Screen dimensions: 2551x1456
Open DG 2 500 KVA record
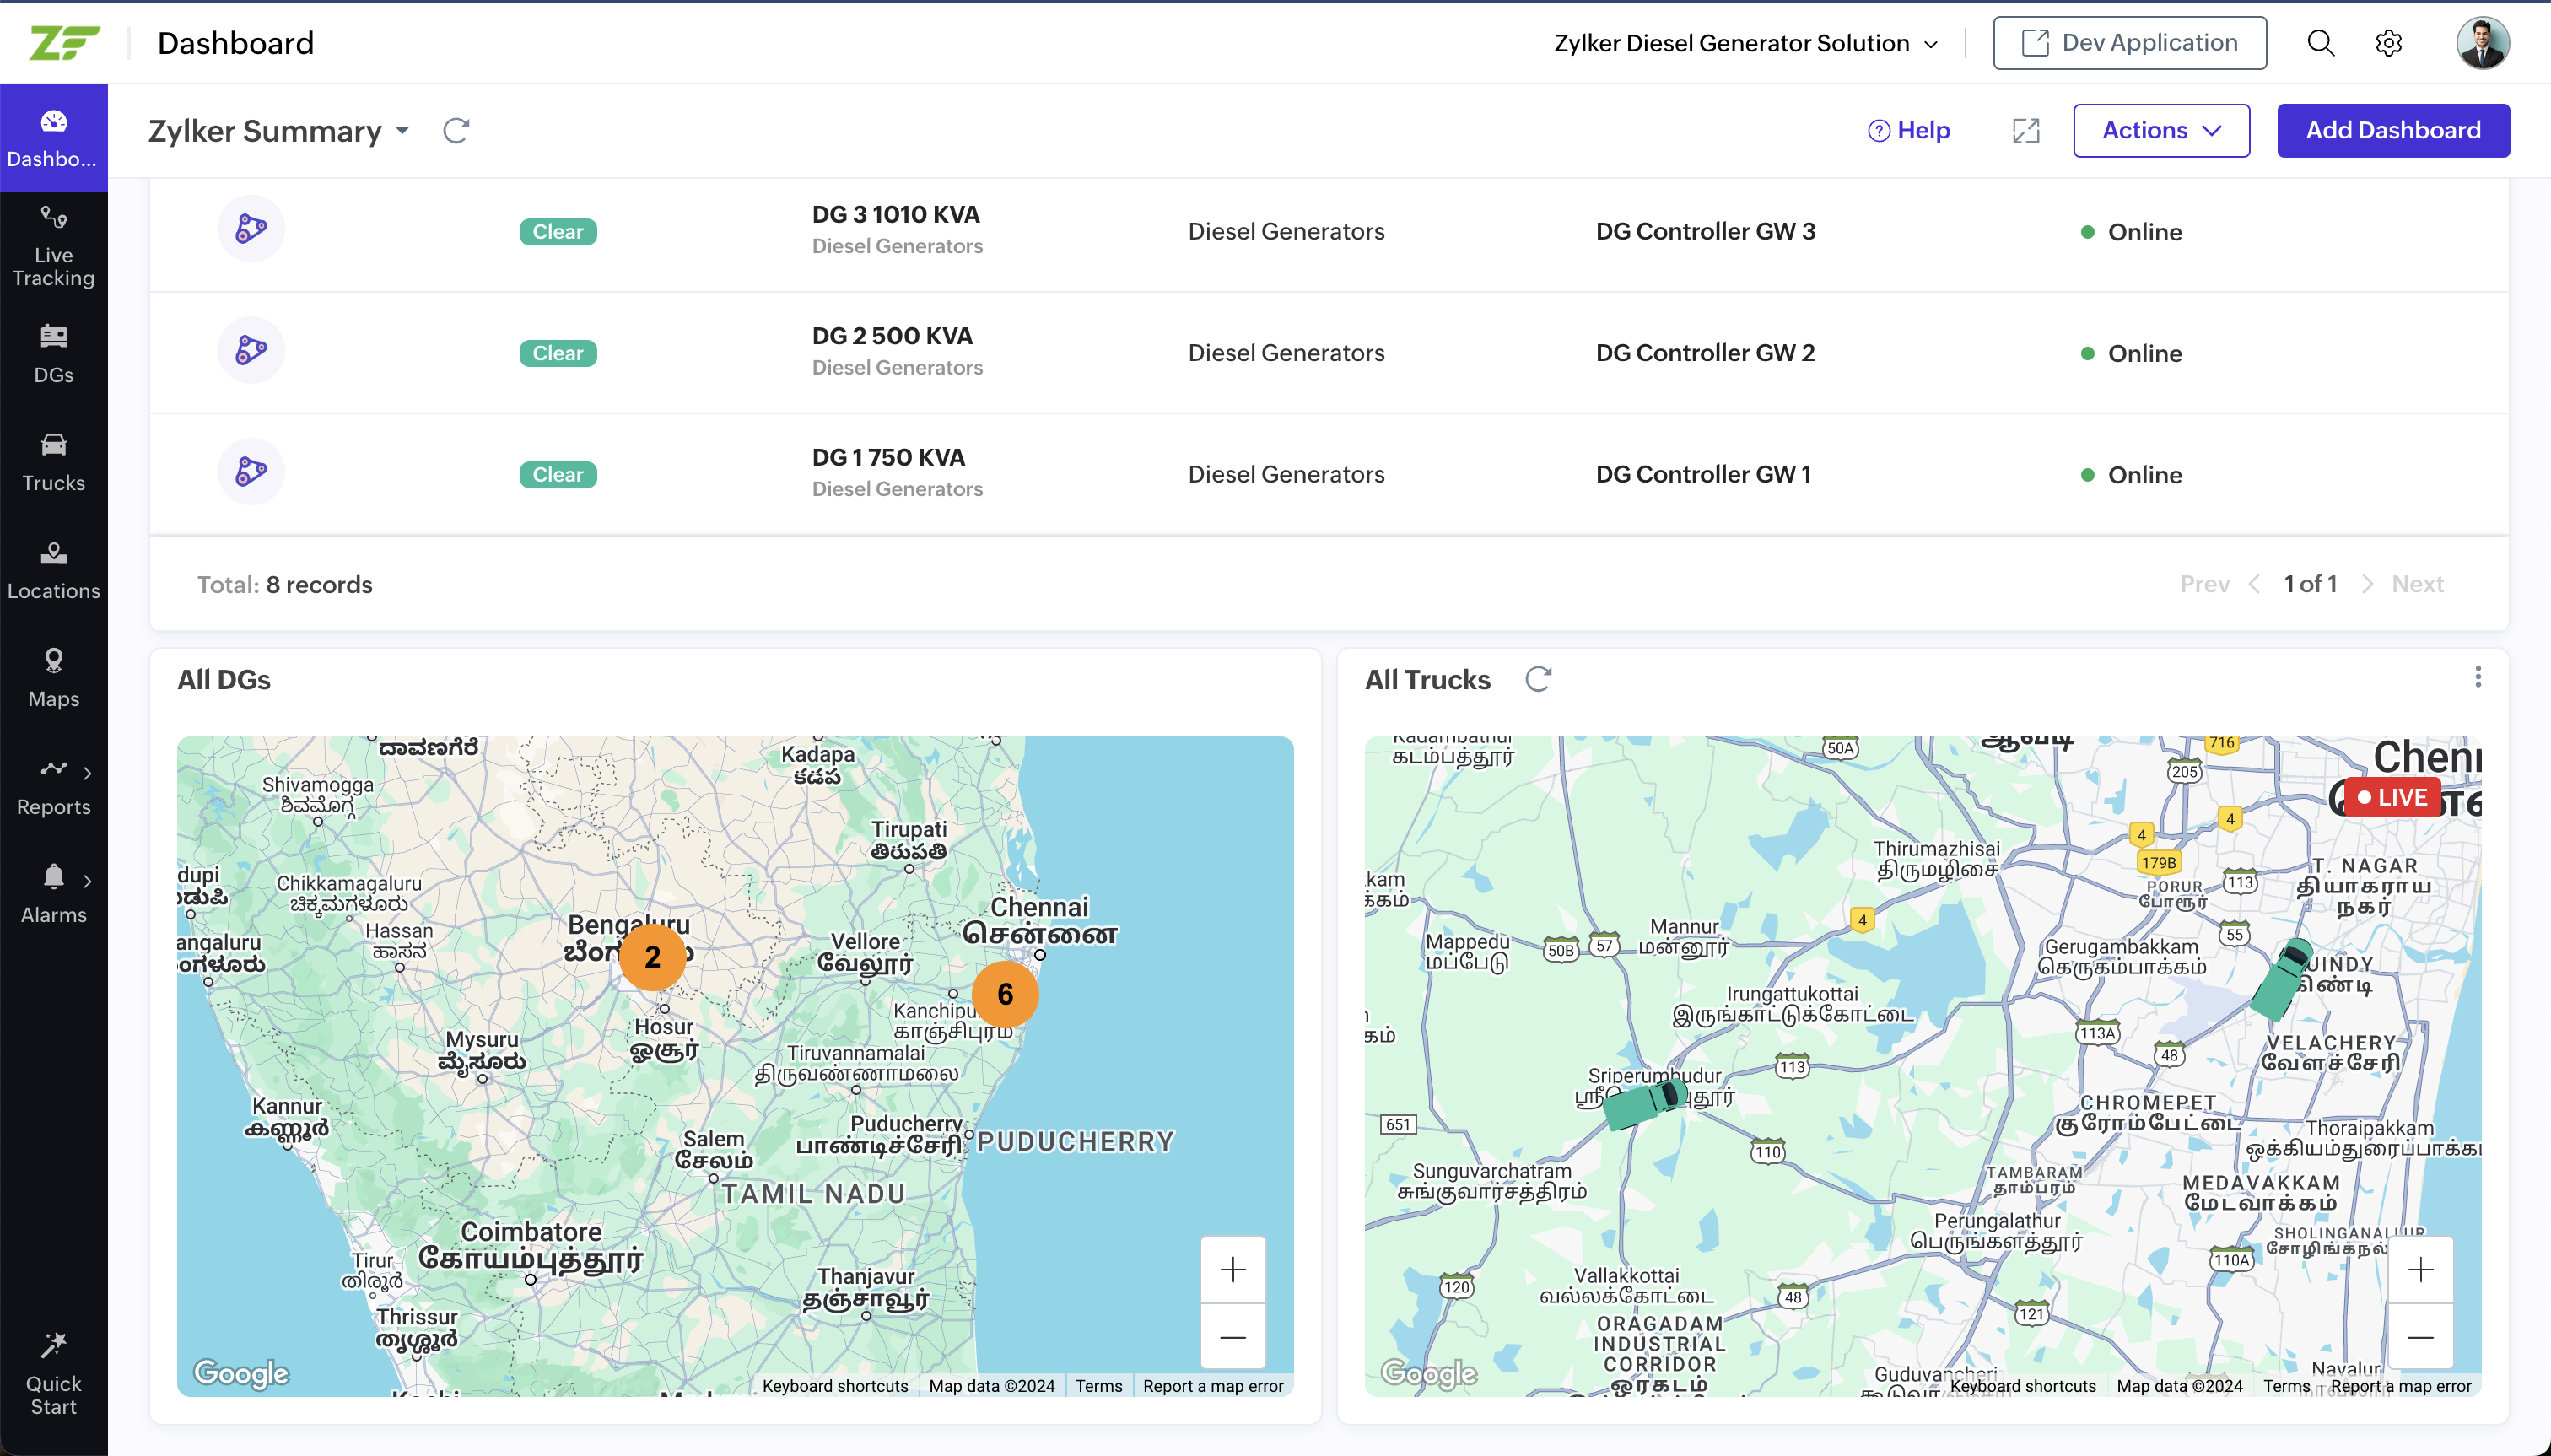point(892,336)
